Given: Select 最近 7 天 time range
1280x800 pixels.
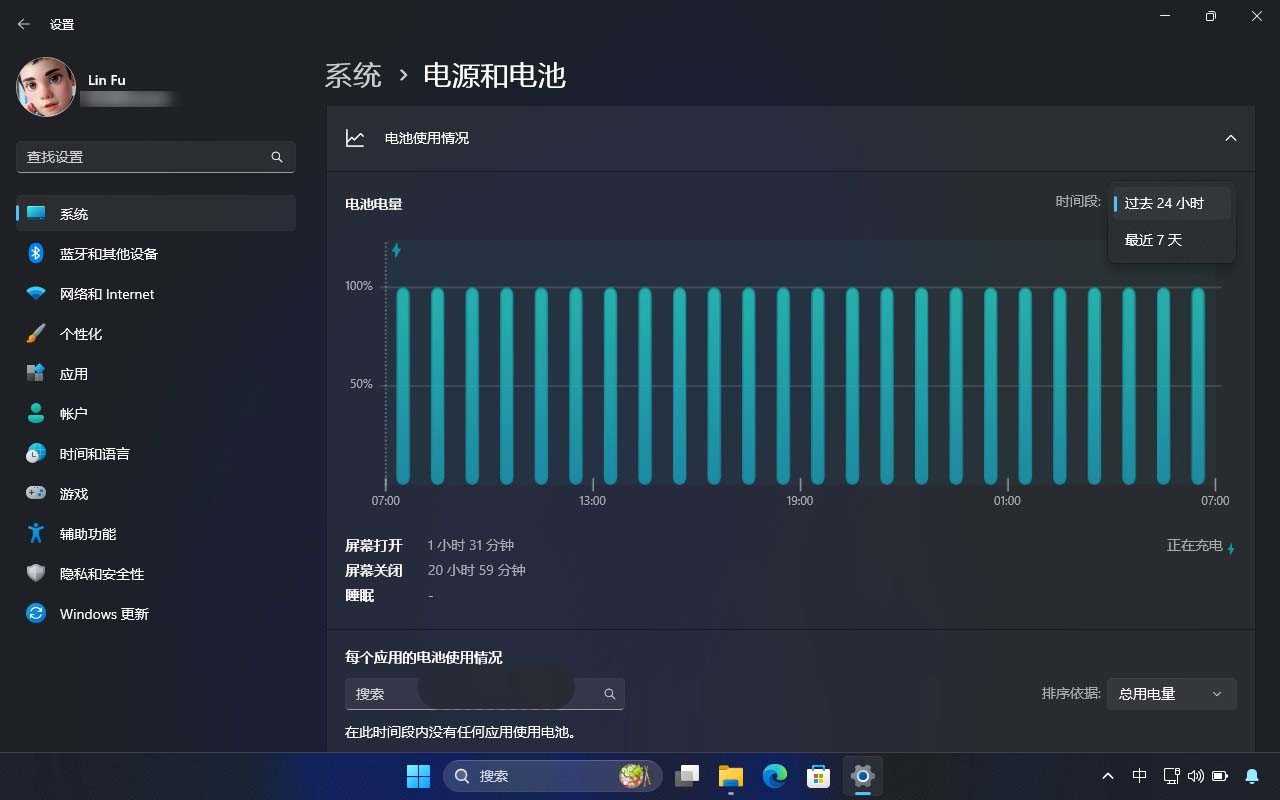Looking at the screenshot, I should 1152,239.
